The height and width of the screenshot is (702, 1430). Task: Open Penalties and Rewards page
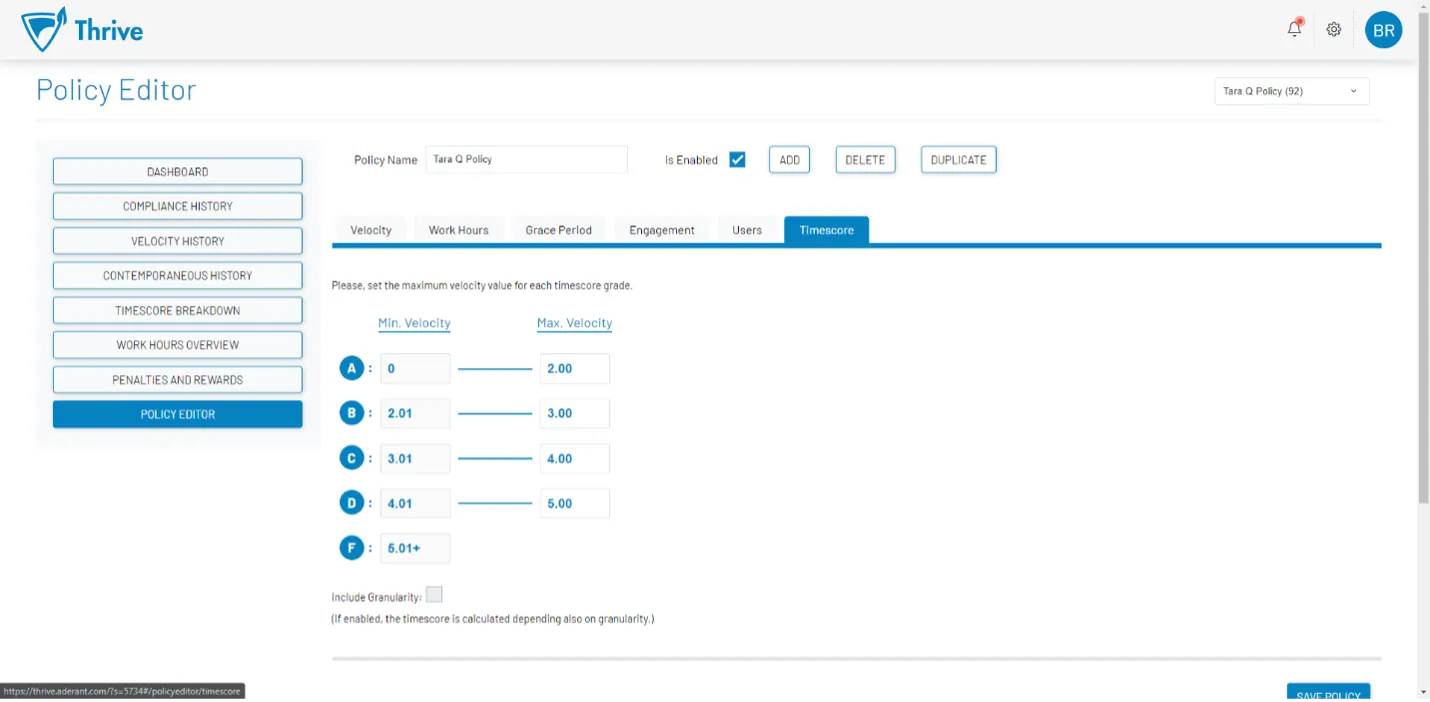[x=177, y=380]
